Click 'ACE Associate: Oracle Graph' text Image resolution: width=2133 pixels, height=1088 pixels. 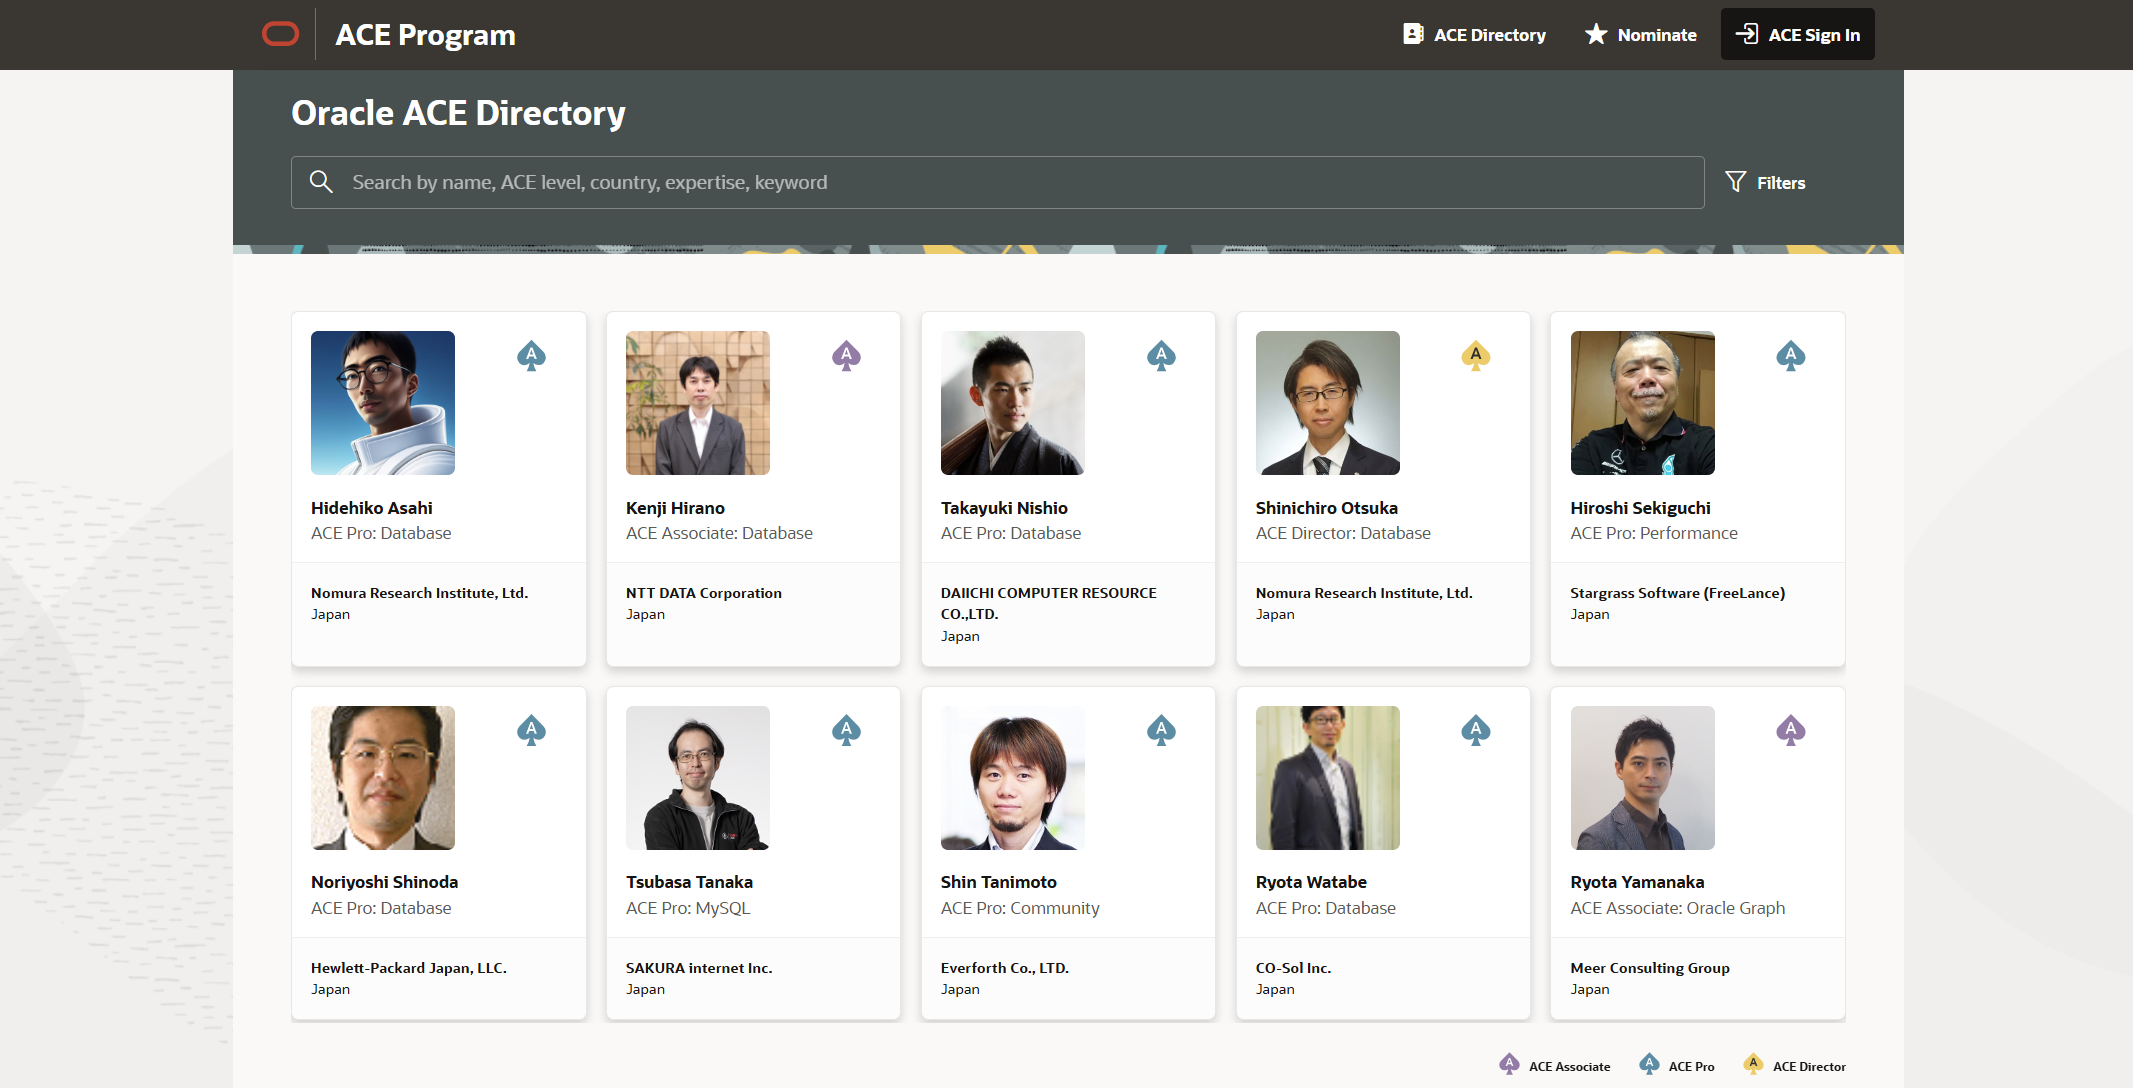tap(1677, 908)
